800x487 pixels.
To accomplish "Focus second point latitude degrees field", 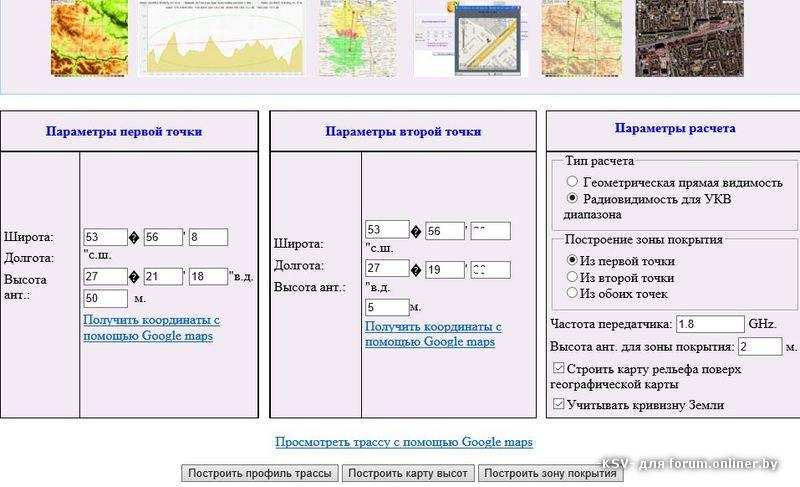I will click(387, 230).
